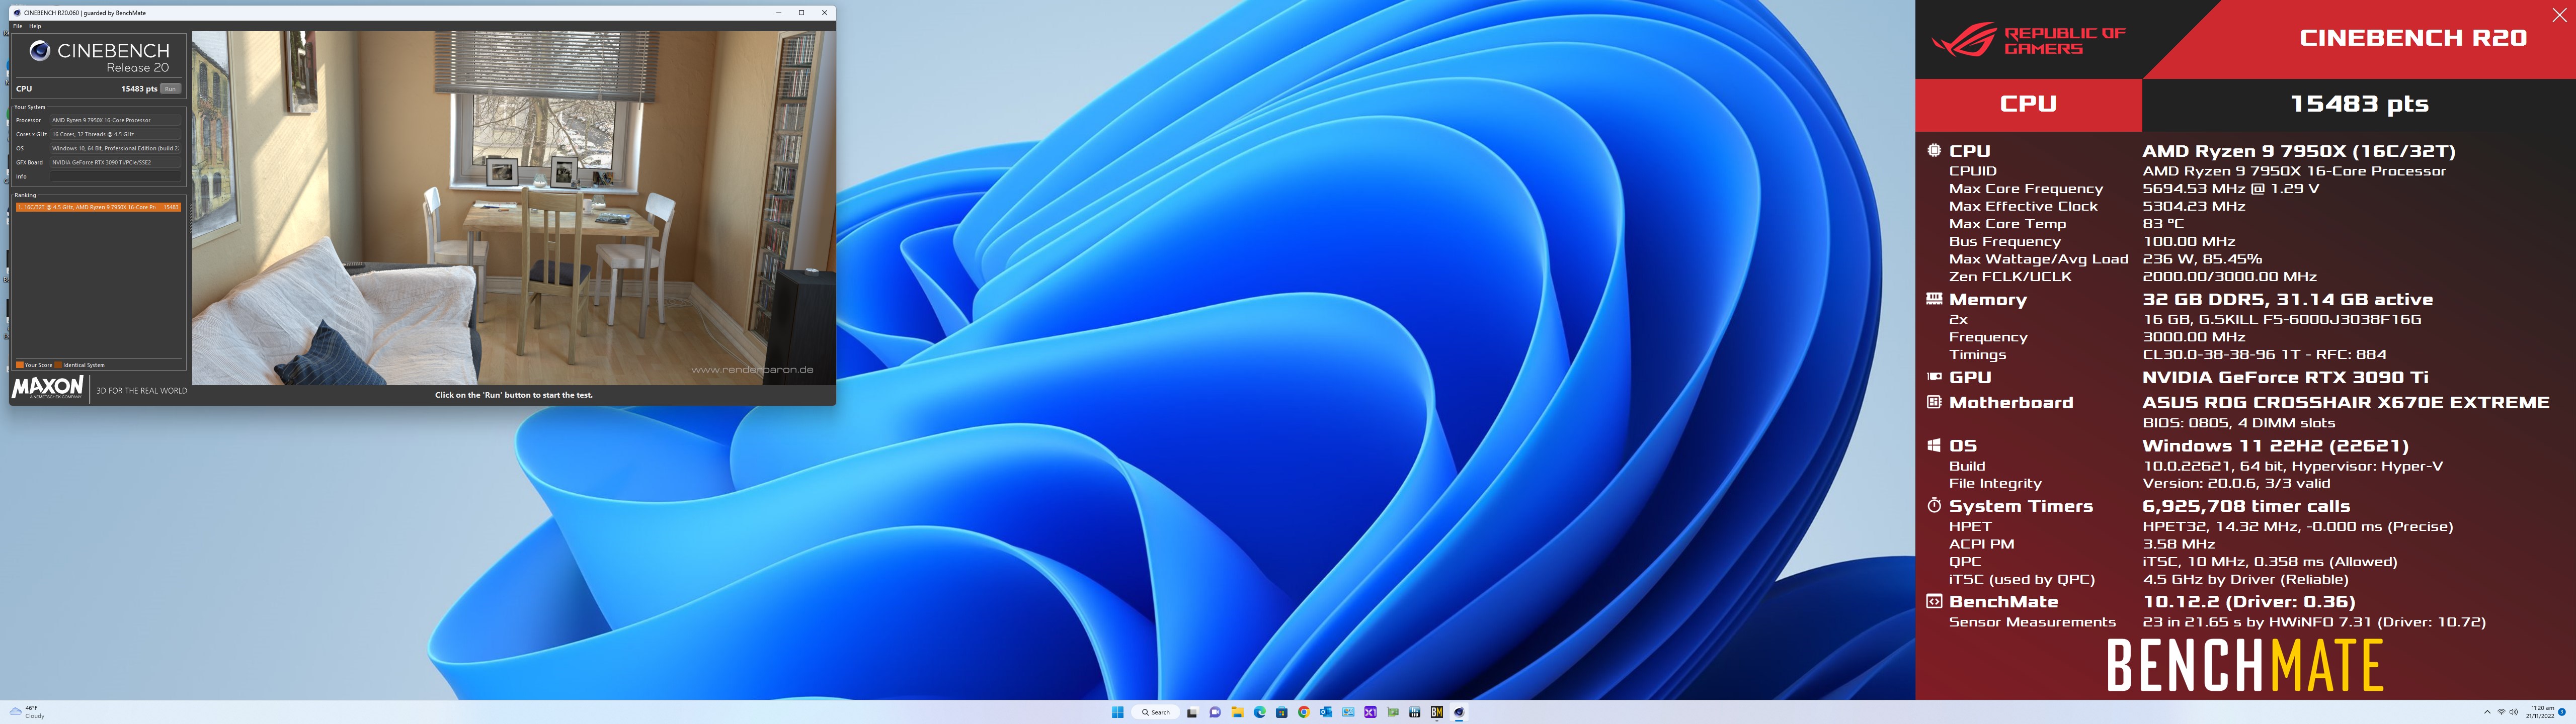This screenshot has width=2576, height=724.
Task: Open the weather widget showing Cloudy
Action: coord(28,712)
